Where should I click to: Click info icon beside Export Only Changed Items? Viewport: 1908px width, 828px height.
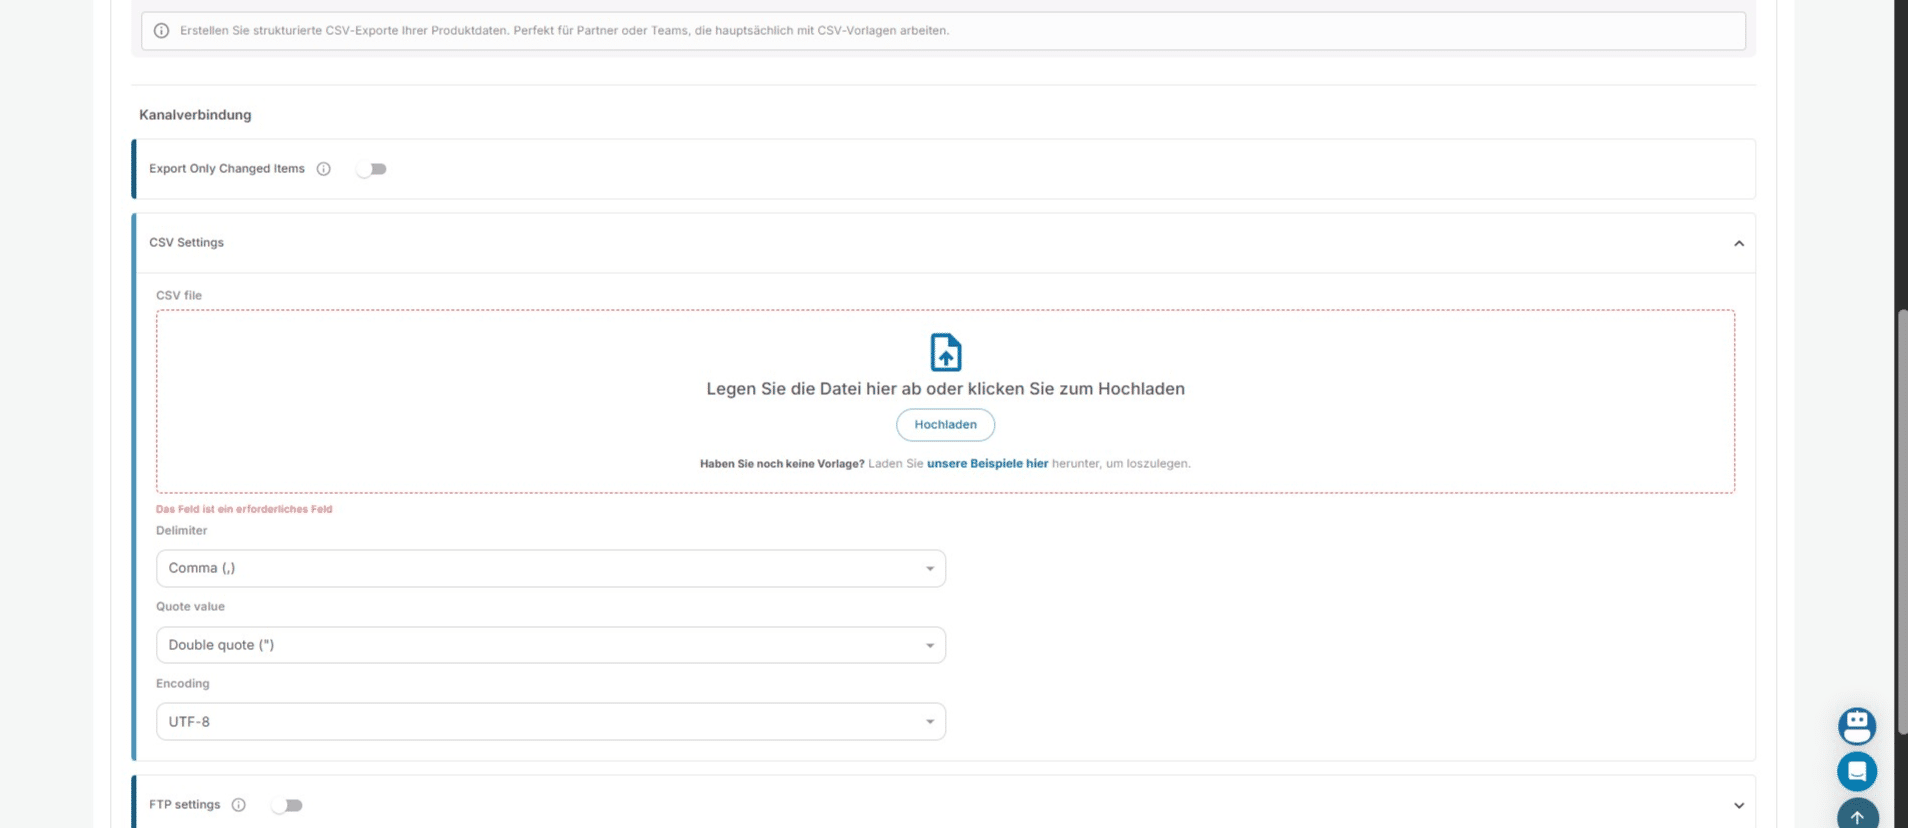[323, 169]
